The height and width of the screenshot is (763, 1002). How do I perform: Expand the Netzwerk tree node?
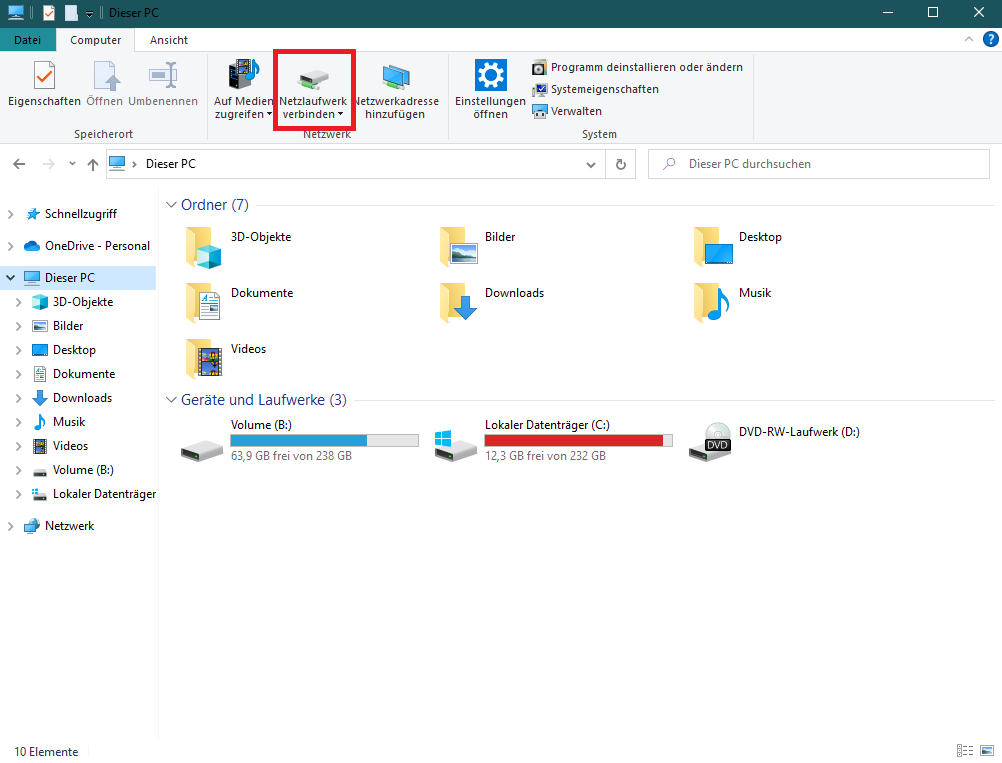point(11,526)
